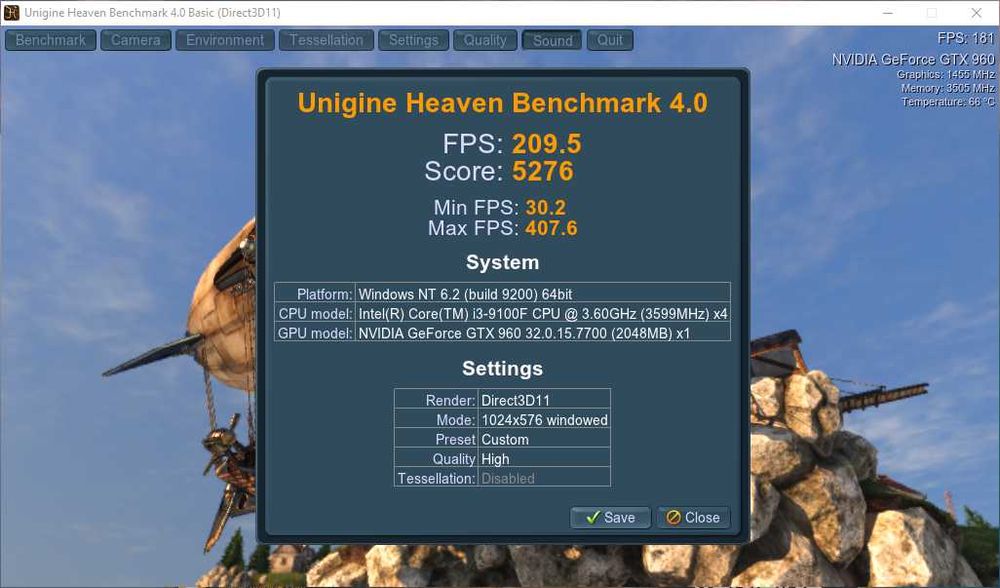Close the Unigine Heaven window

click(976, 13)
